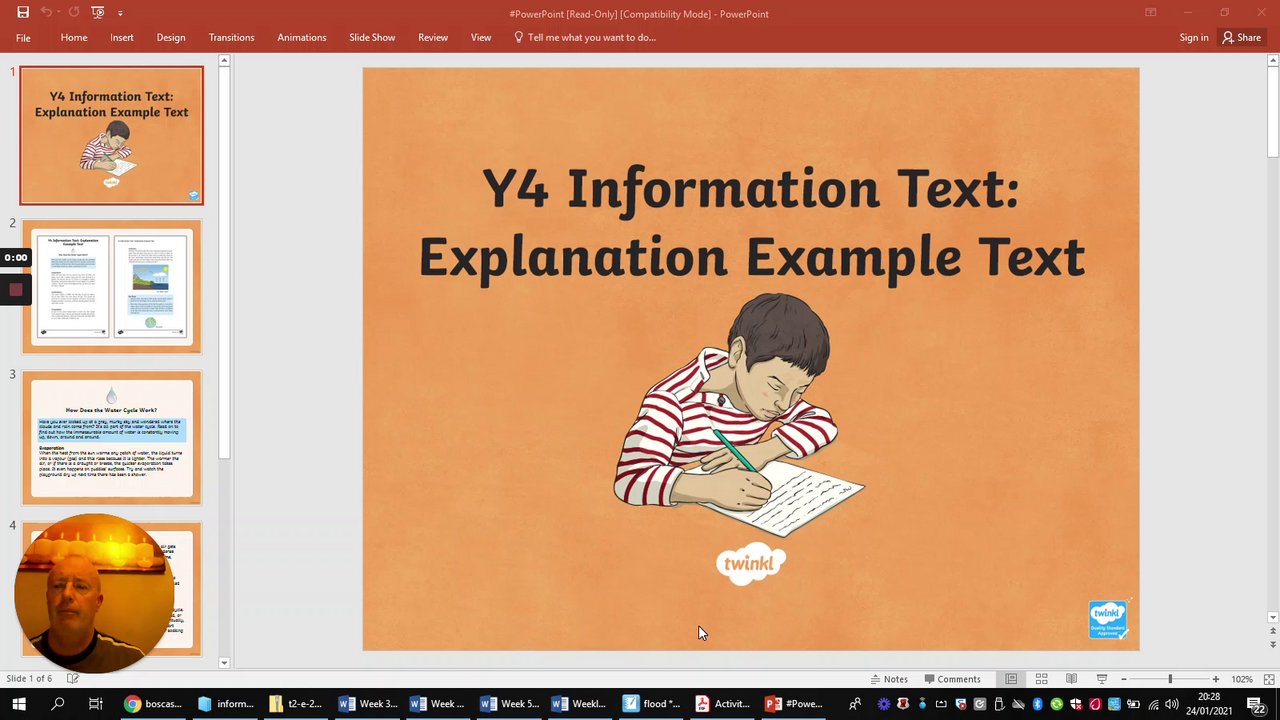1280x720 pixels.
Task: Switch to the Home ribbon tab
Action: tap(74, 37)
